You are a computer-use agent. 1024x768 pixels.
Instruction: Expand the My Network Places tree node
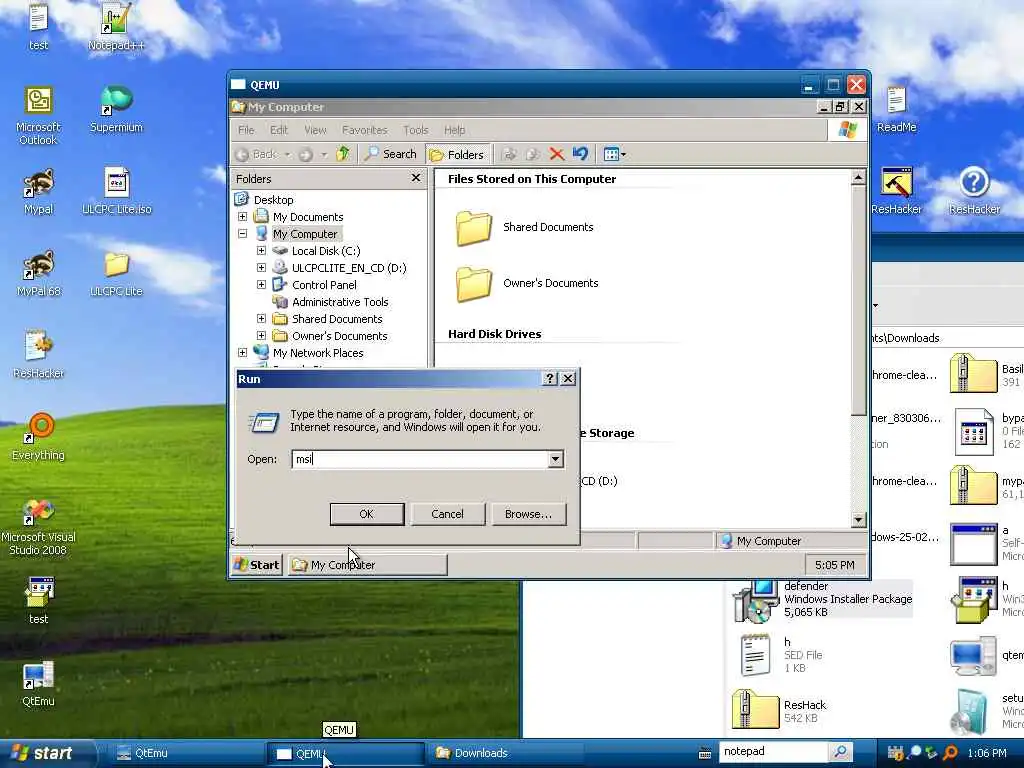[242, 352]
